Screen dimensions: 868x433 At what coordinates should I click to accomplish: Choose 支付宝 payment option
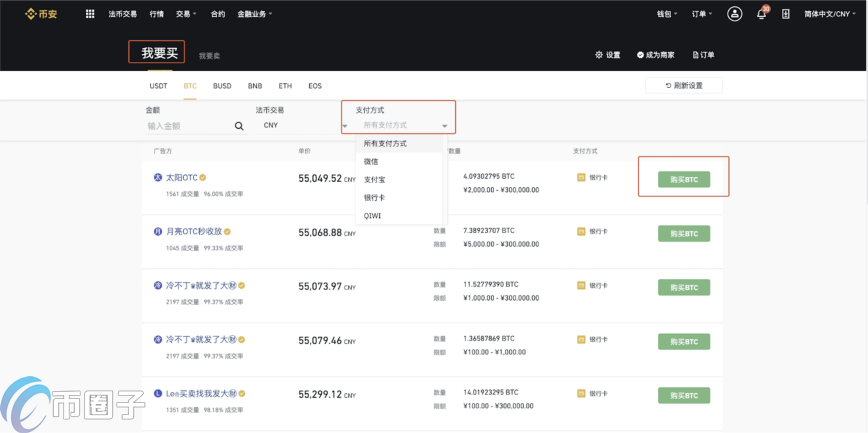coord(399,179)
